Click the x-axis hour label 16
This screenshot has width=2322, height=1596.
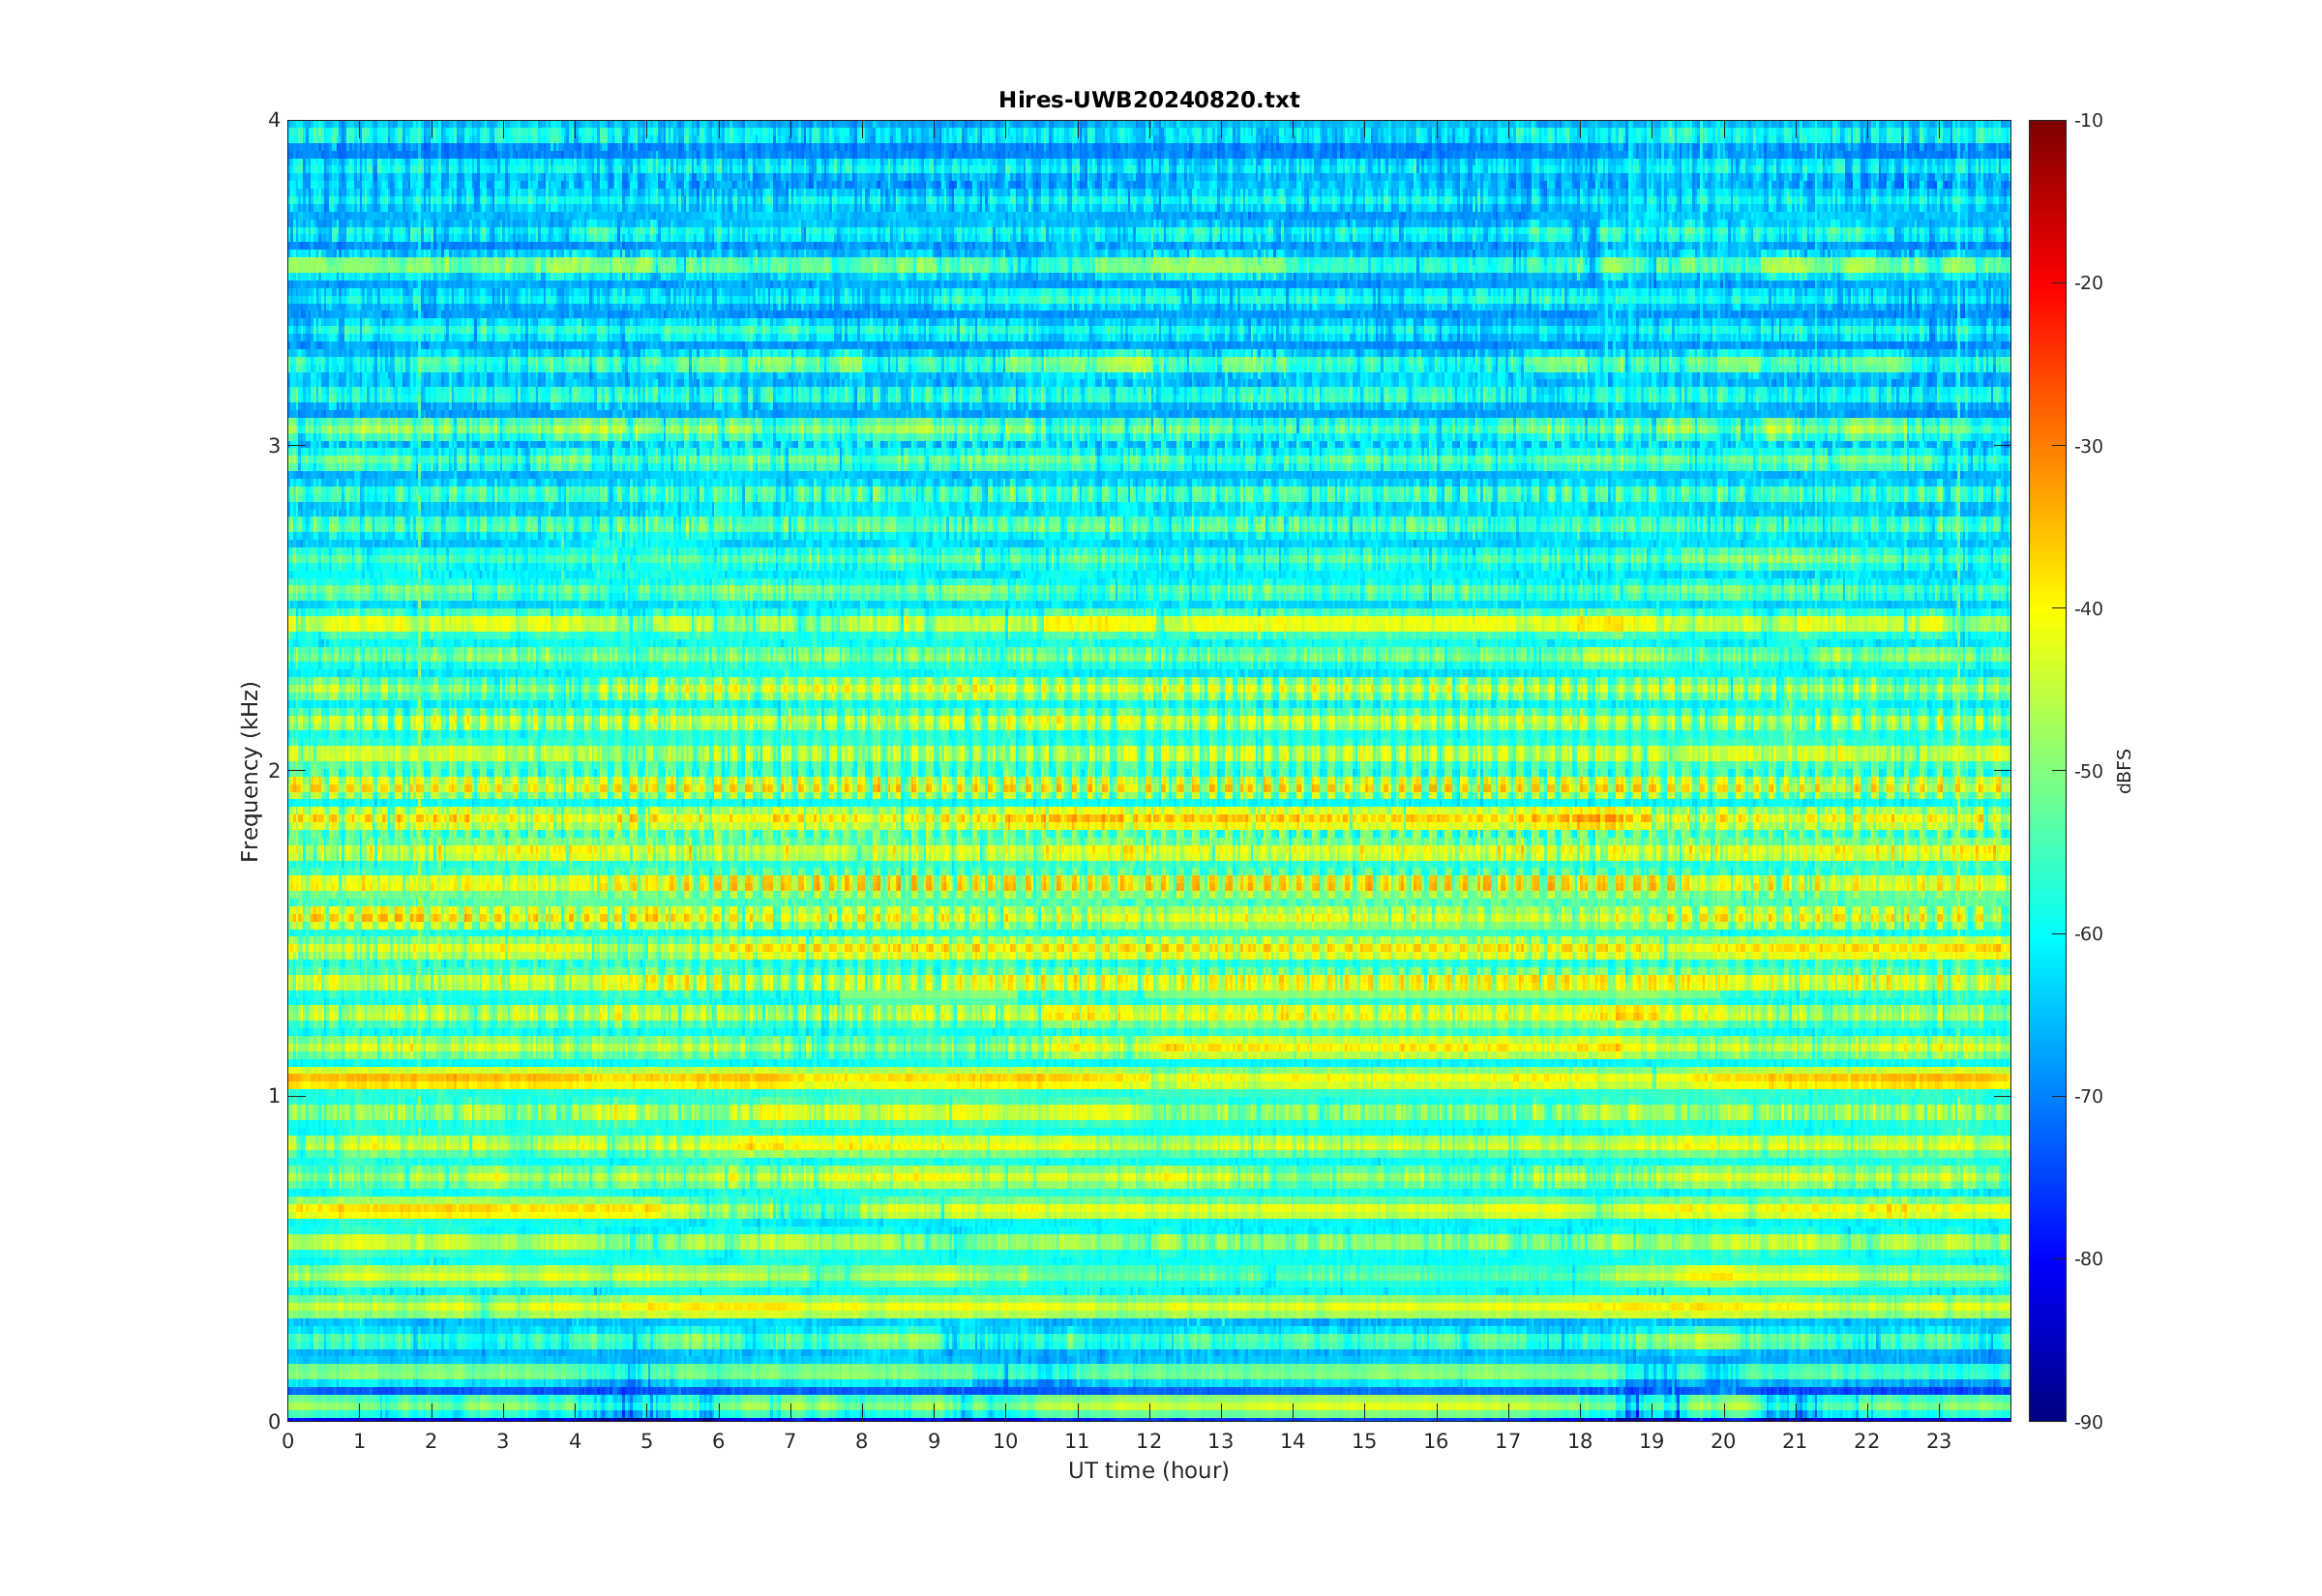pyautogui.click(x=1436, y=1441)
